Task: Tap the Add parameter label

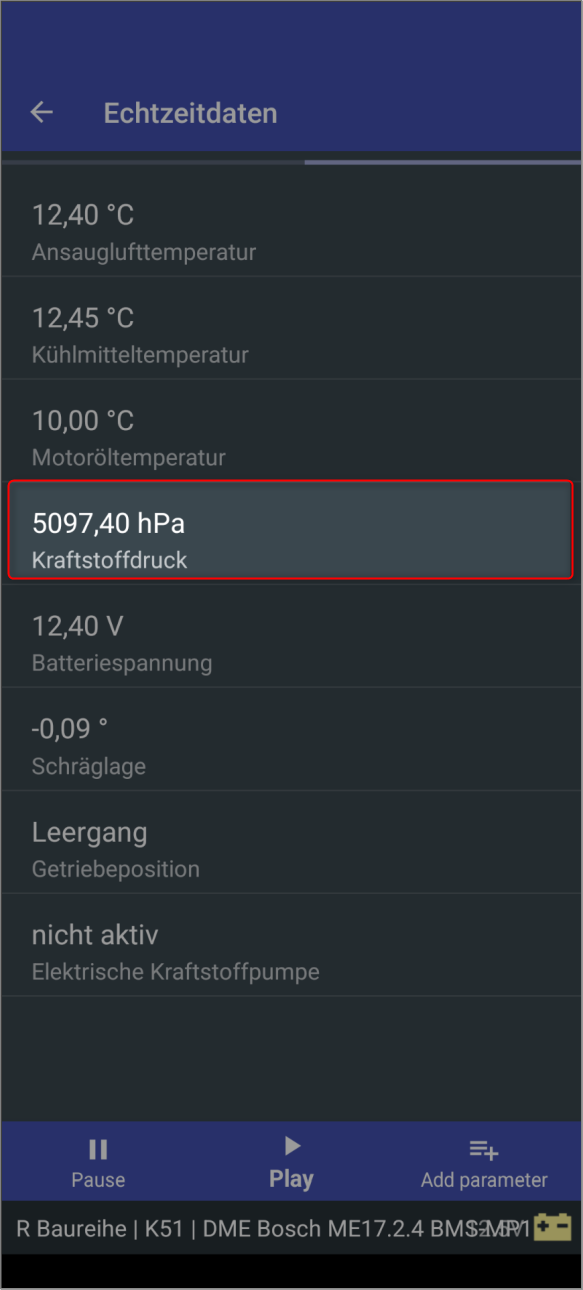Action: click(x=484, y=1180)
